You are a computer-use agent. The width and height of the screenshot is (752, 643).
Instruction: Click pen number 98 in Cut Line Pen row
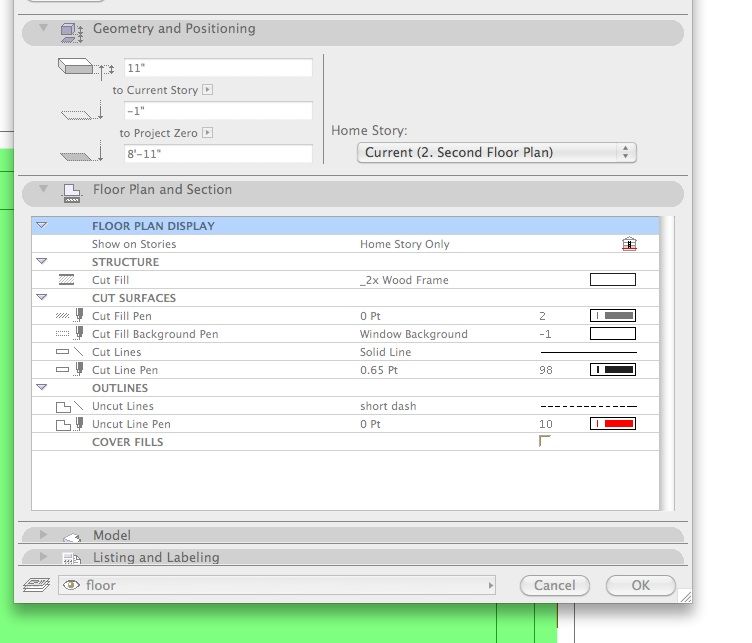click(x=546, y=370)
